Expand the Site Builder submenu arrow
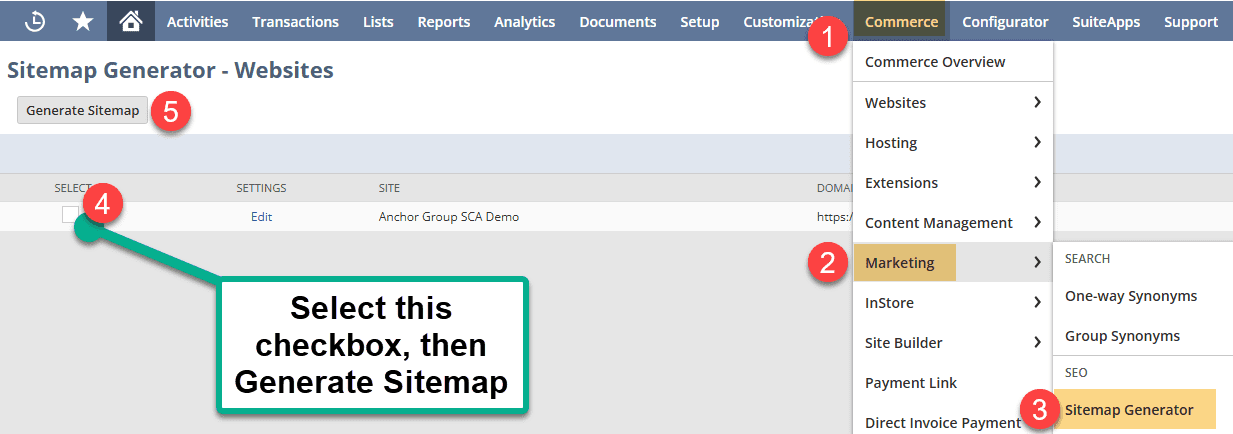Screen dimensions: 1233x434 tap(1037, 343)
